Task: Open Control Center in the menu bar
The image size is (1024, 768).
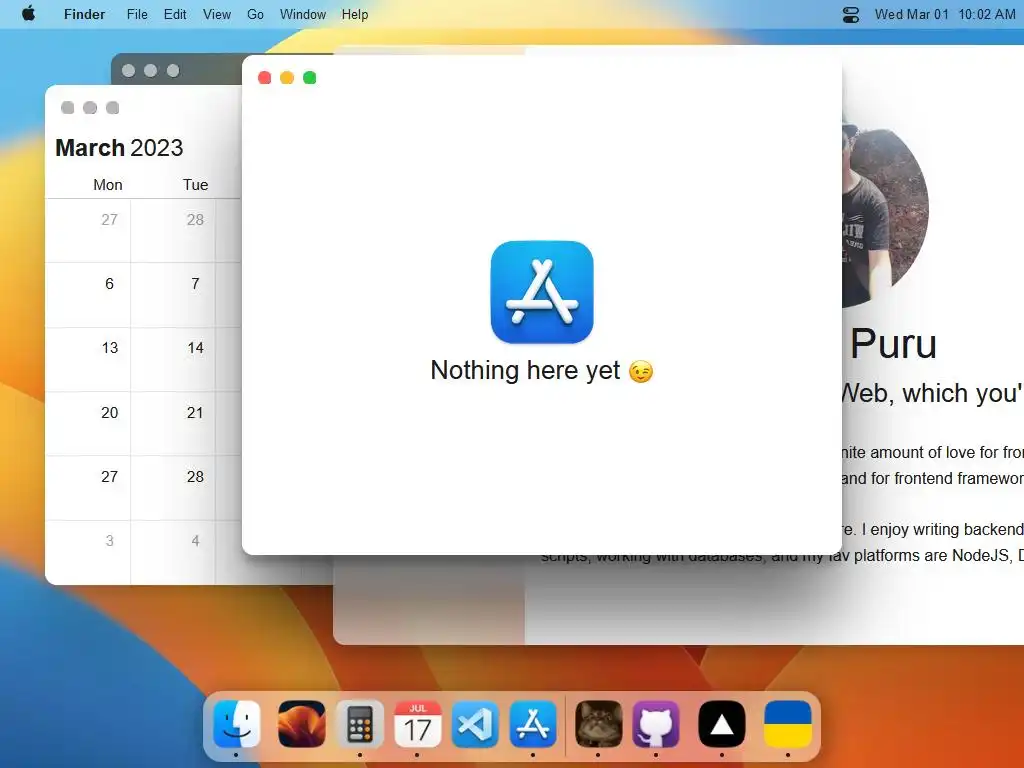Action: 850,14
